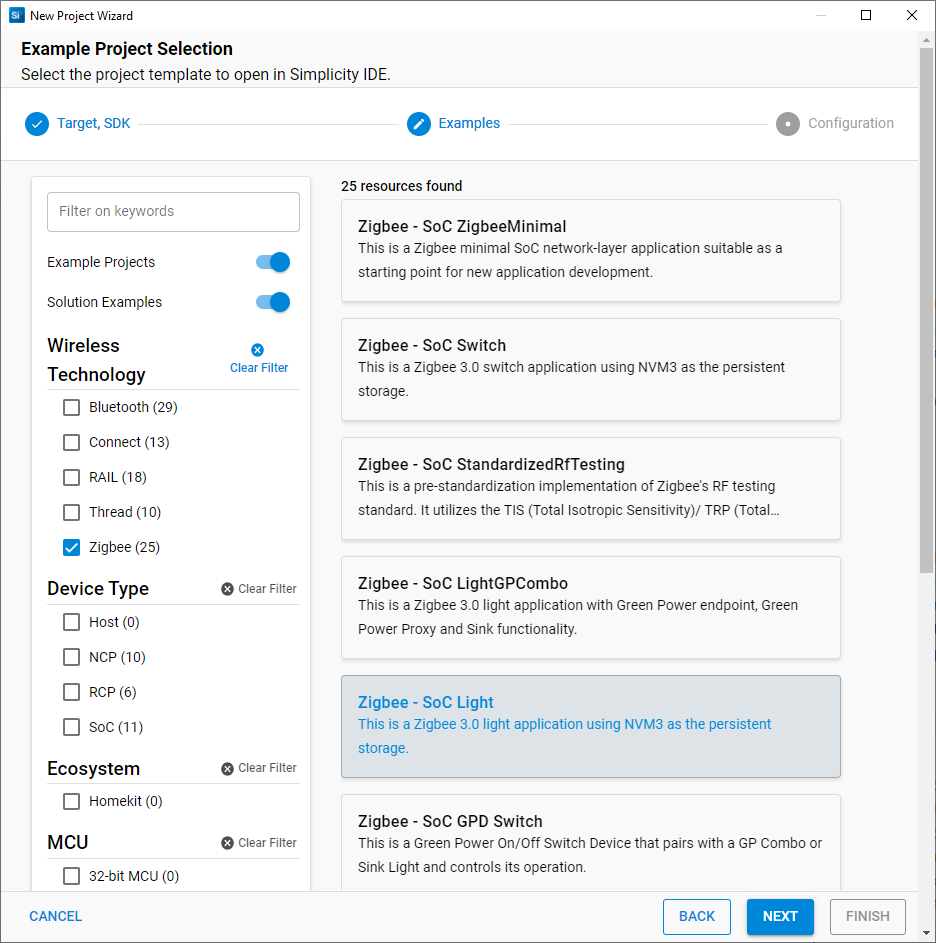The image size is (936, 943).
Task: Click the CANCEL link
Action: pos(56,916)
